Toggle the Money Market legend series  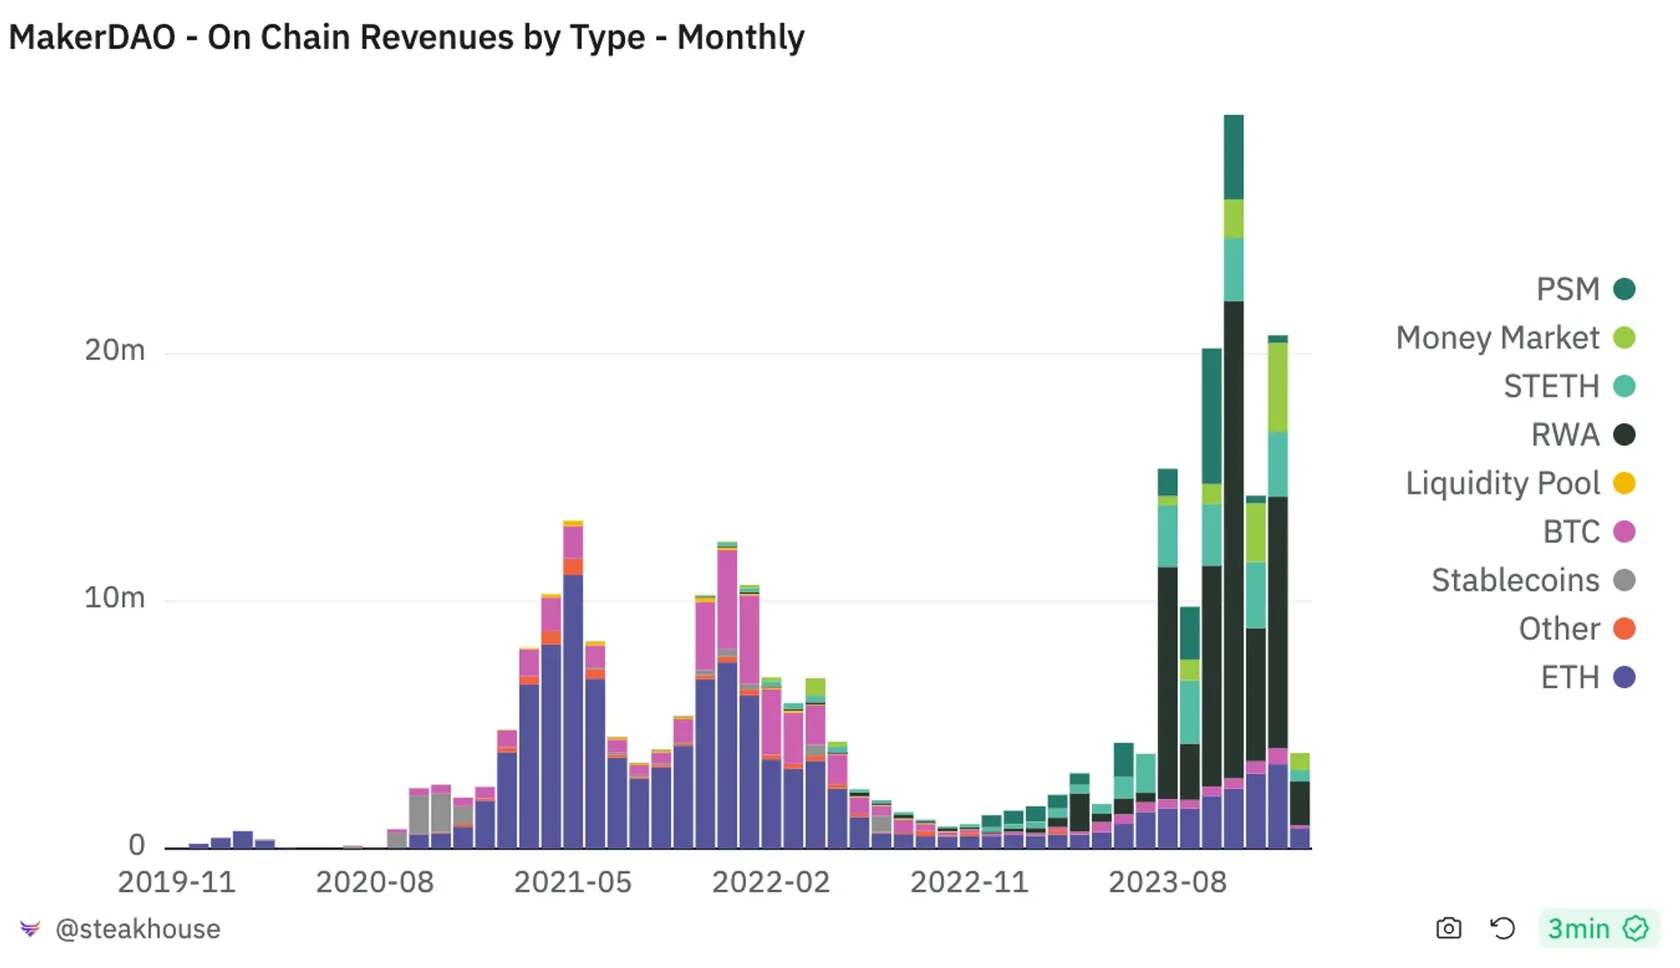coord(1515,338)
